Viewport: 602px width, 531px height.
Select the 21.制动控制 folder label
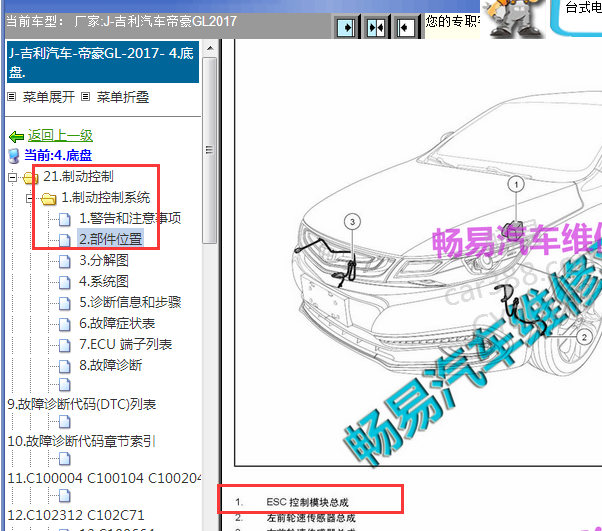click(x=78, y=177)
